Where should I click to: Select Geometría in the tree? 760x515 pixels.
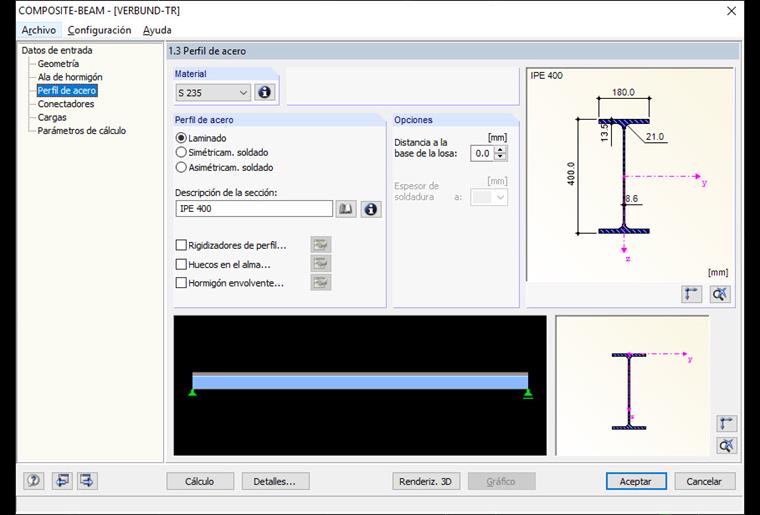(58, 63)
